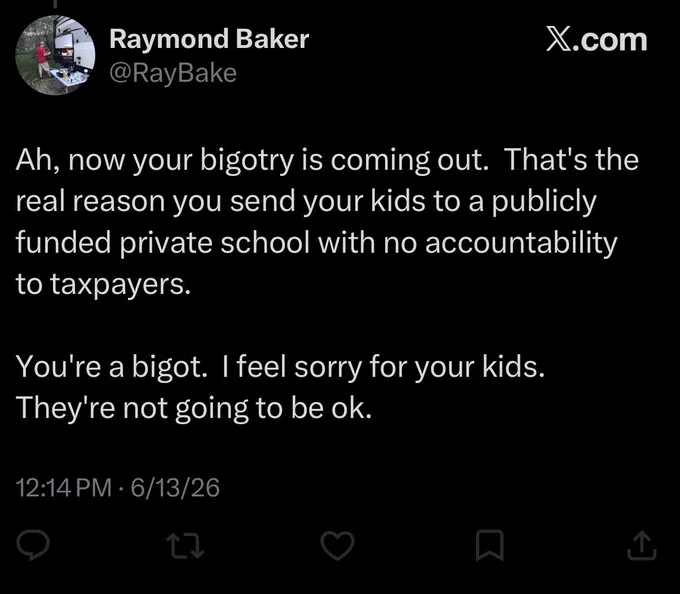Repost the tweet using the arrows icon

186,546
